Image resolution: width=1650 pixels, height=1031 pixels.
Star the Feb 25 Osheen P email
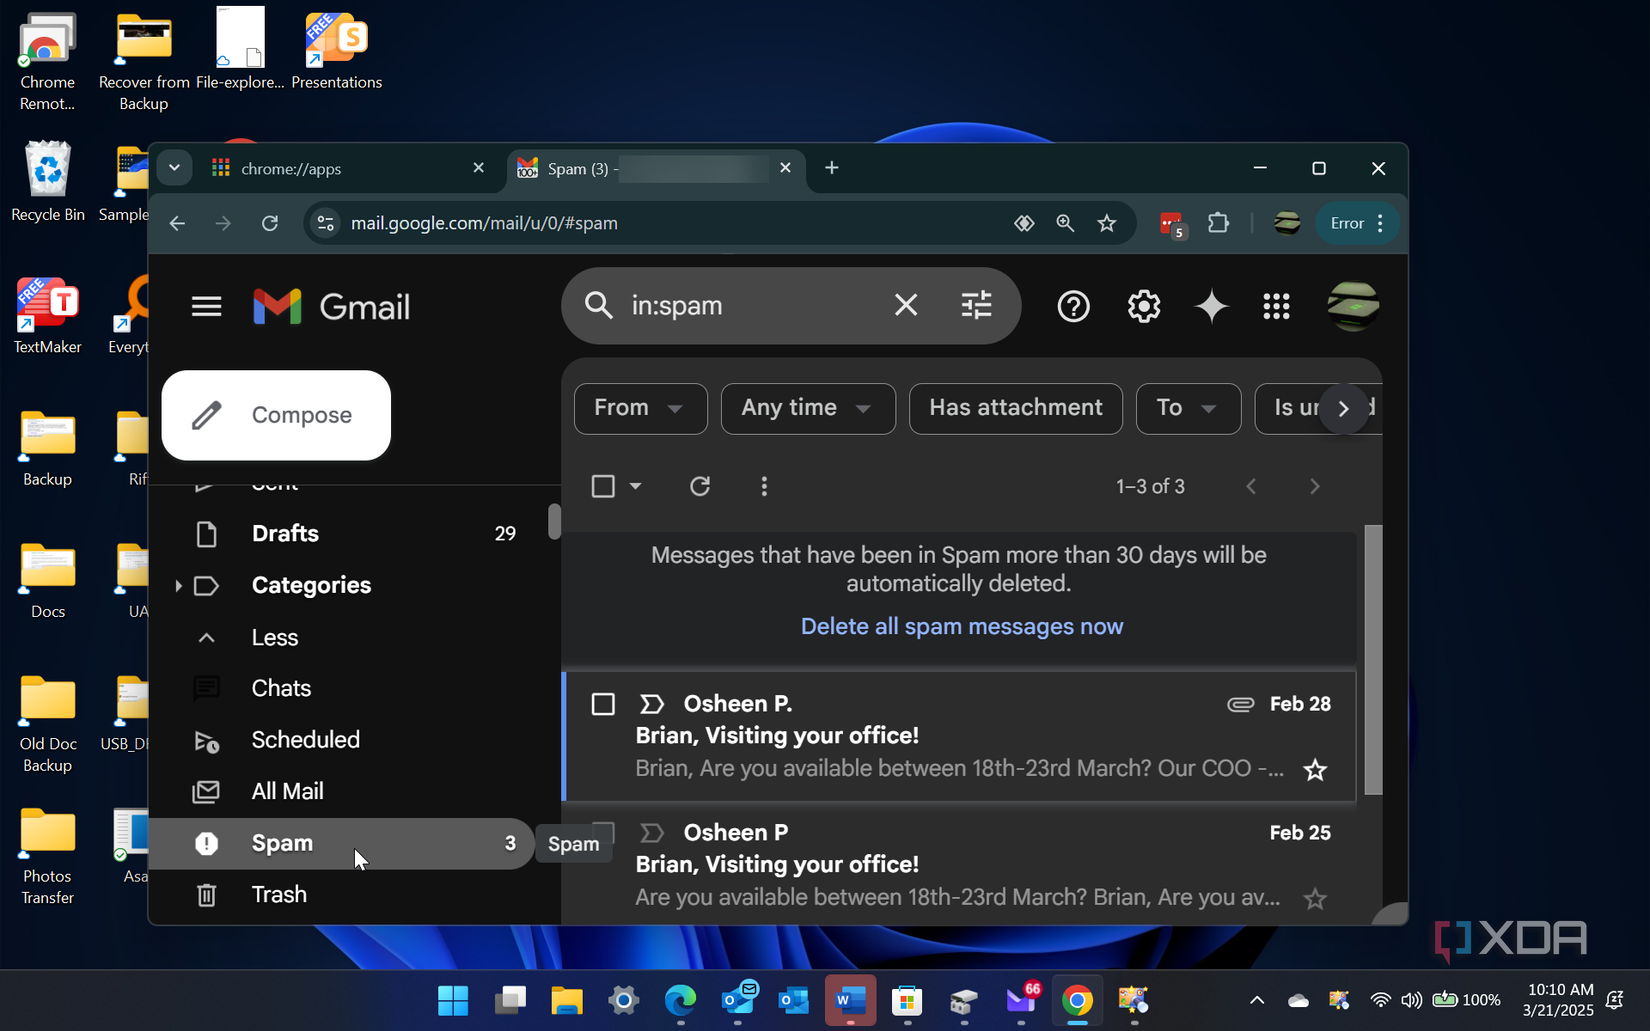tap(1315, 899)
